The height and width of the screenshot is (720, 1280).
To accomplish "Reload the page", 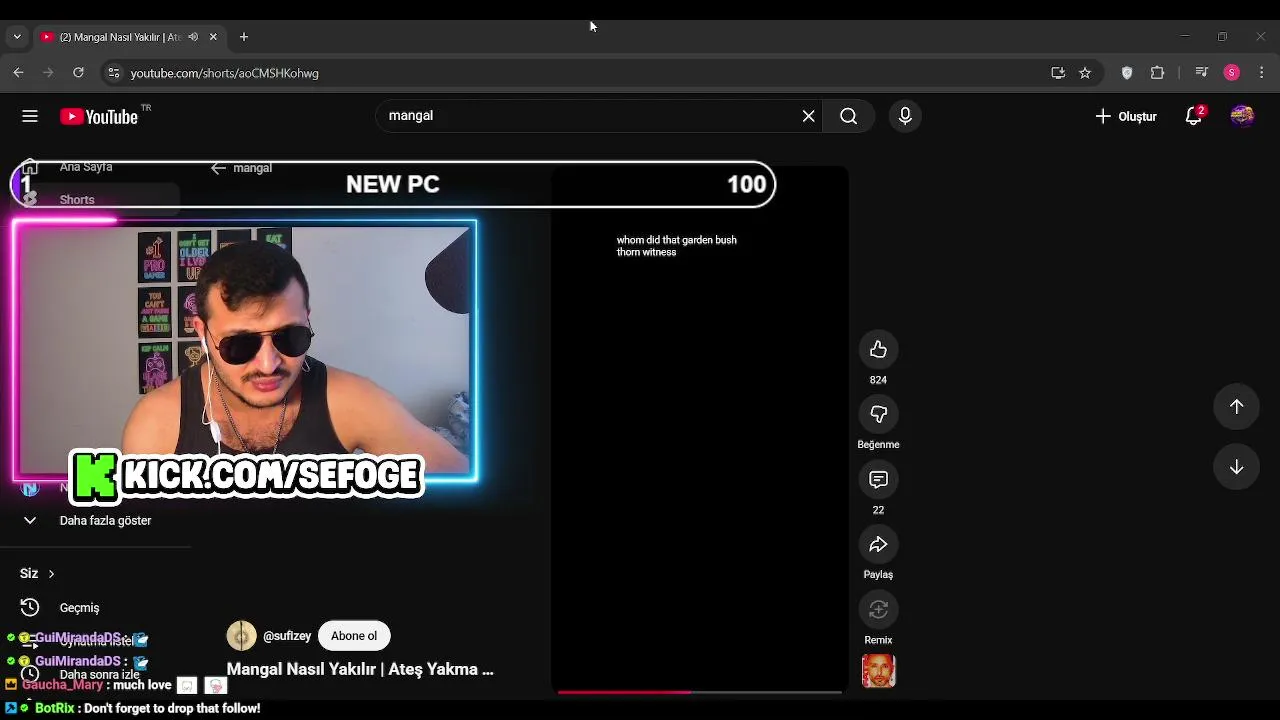I will pyautogui.click(x=78, y=72).
